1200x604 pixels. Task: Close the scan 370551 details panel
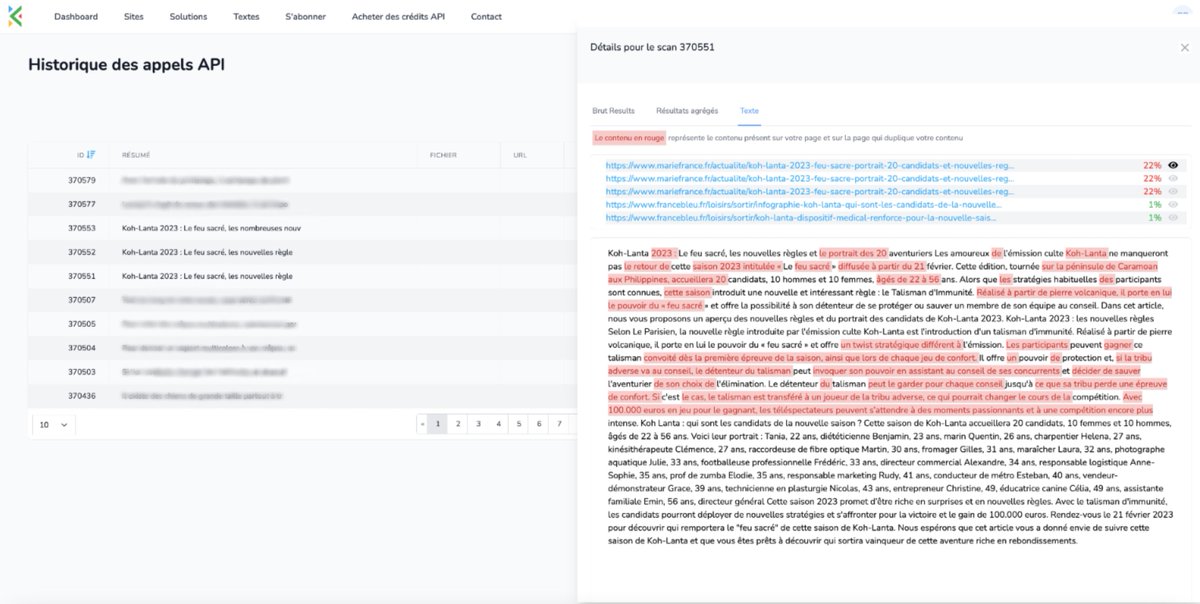click(x=1185, y=47)
